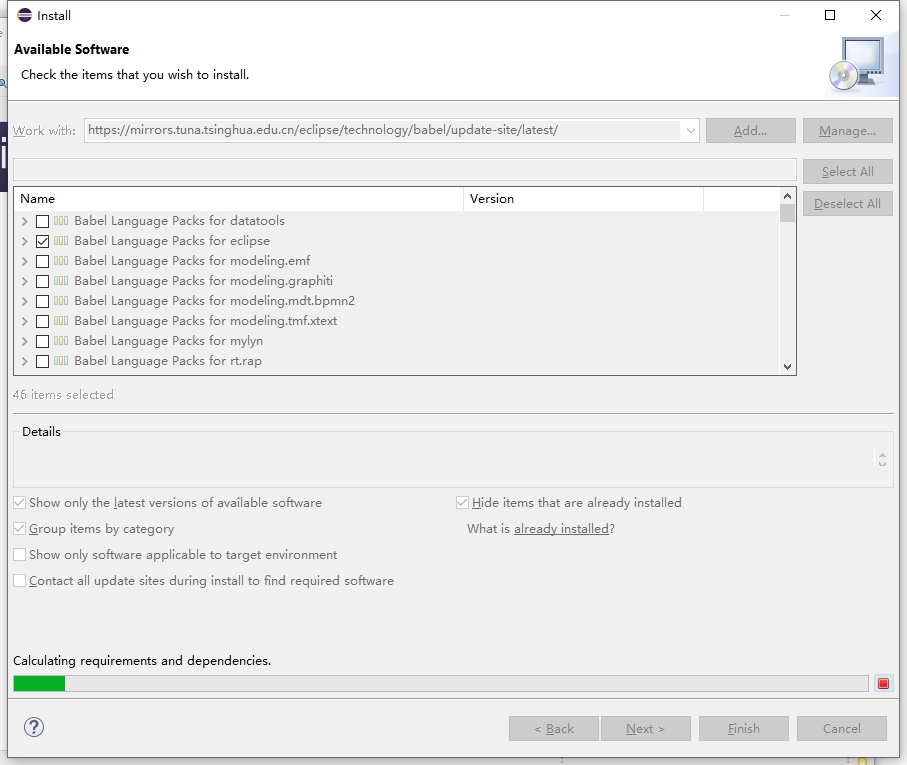Expand the modeling.tmf.xtext language packs node

click(24, 321)
